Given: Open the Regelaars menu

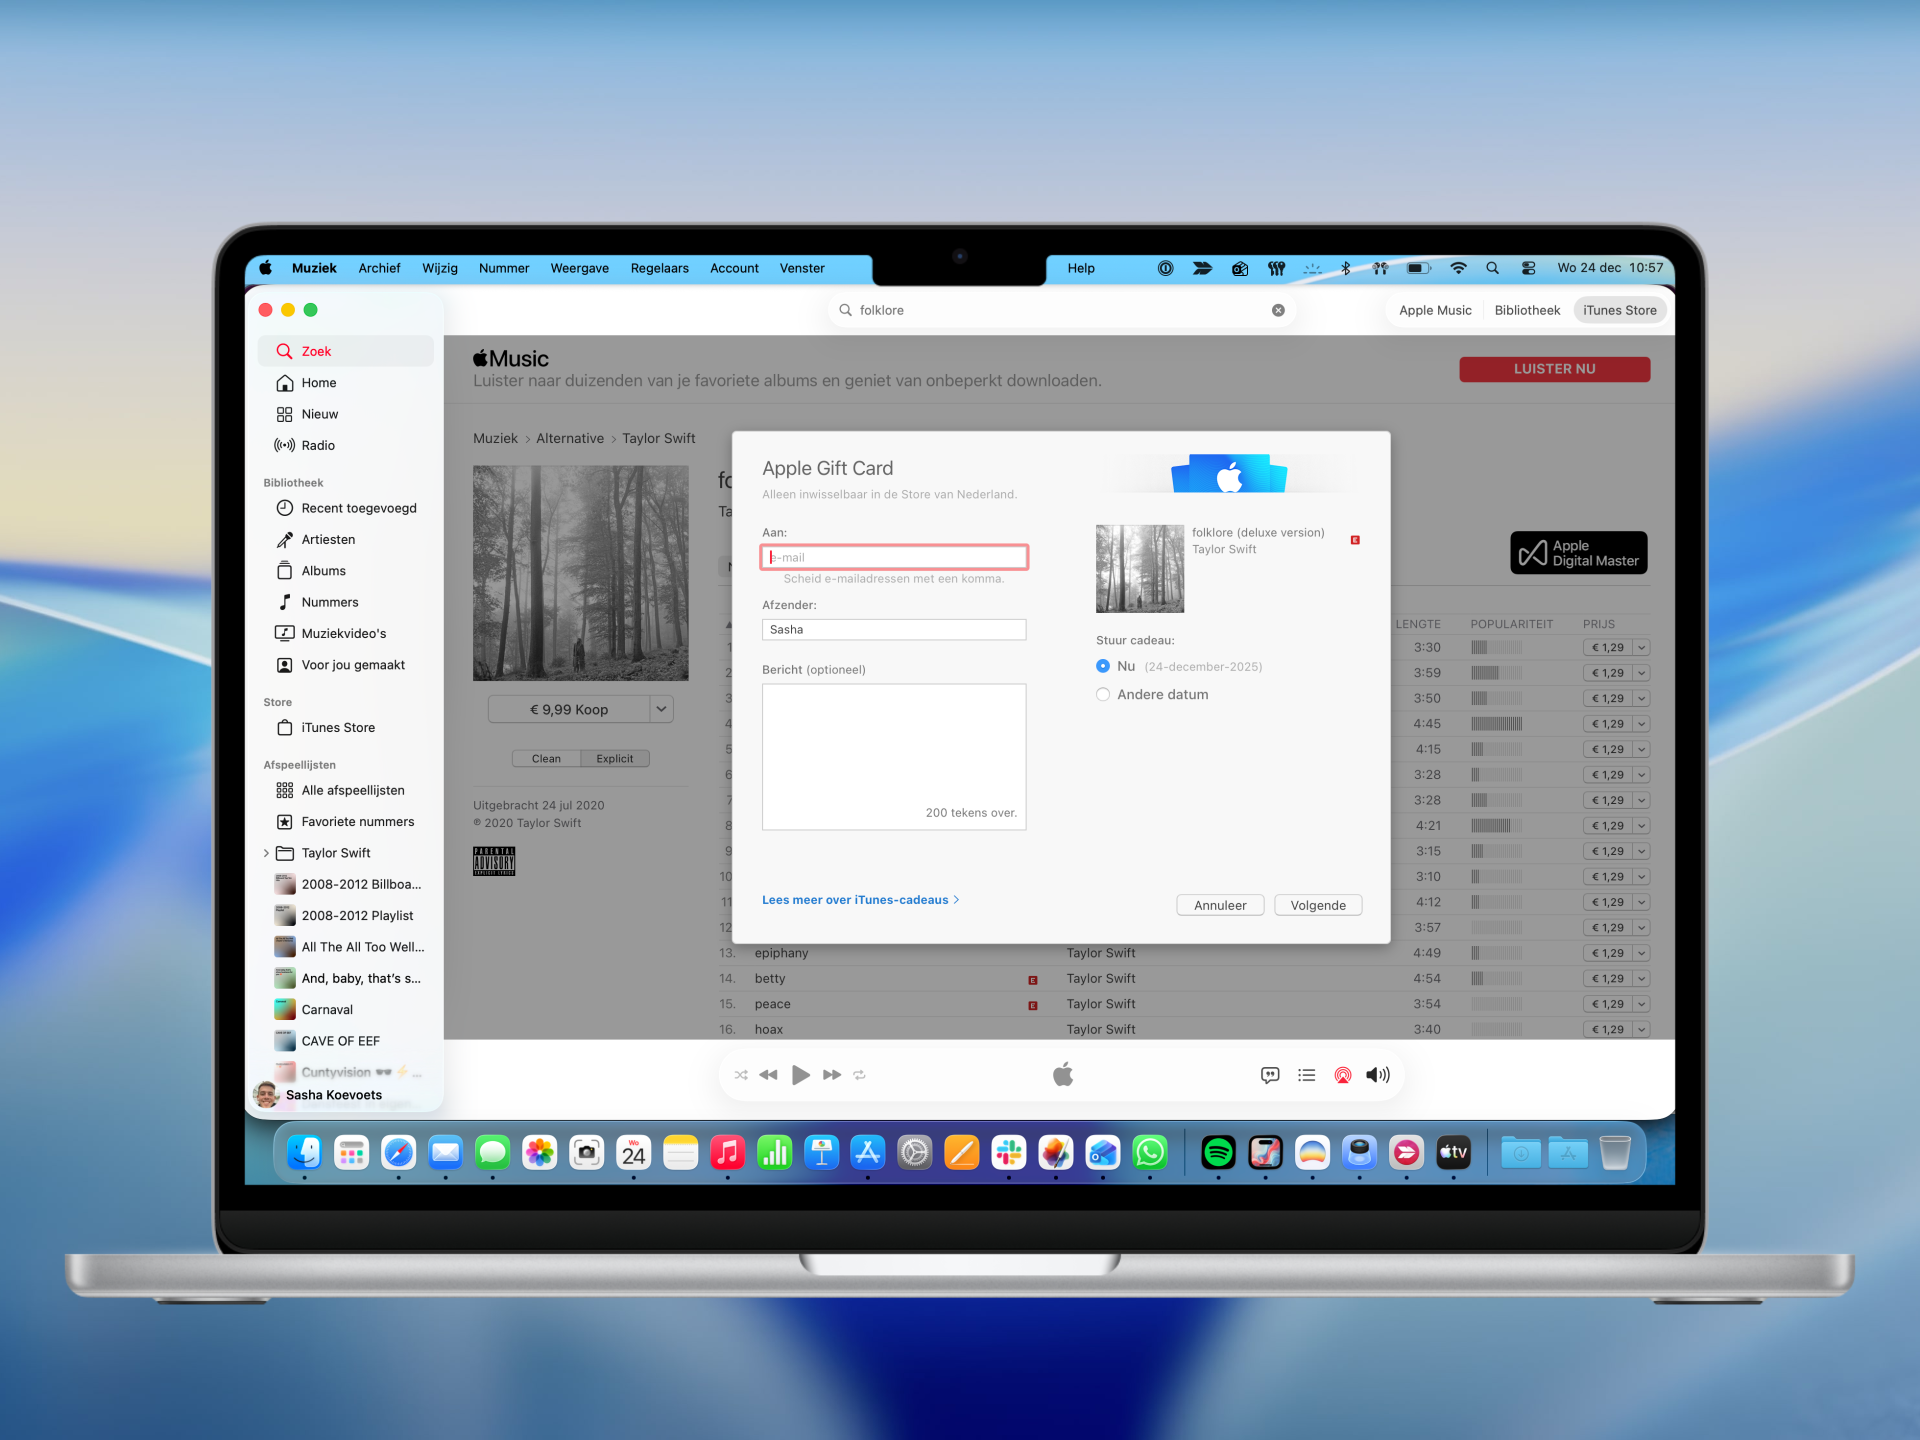Looking at the screenshot, I should [659, 268].
